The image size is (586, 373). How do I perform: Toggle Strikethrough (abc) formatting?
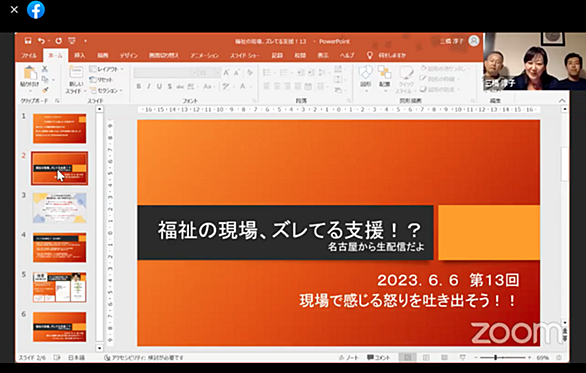[180, 87]
